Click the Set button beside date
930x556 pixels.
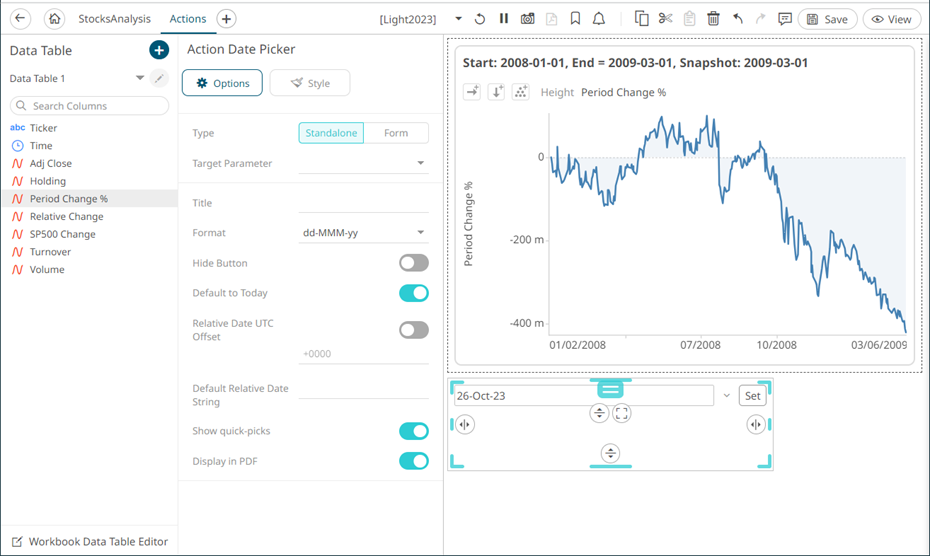[752, 396]
